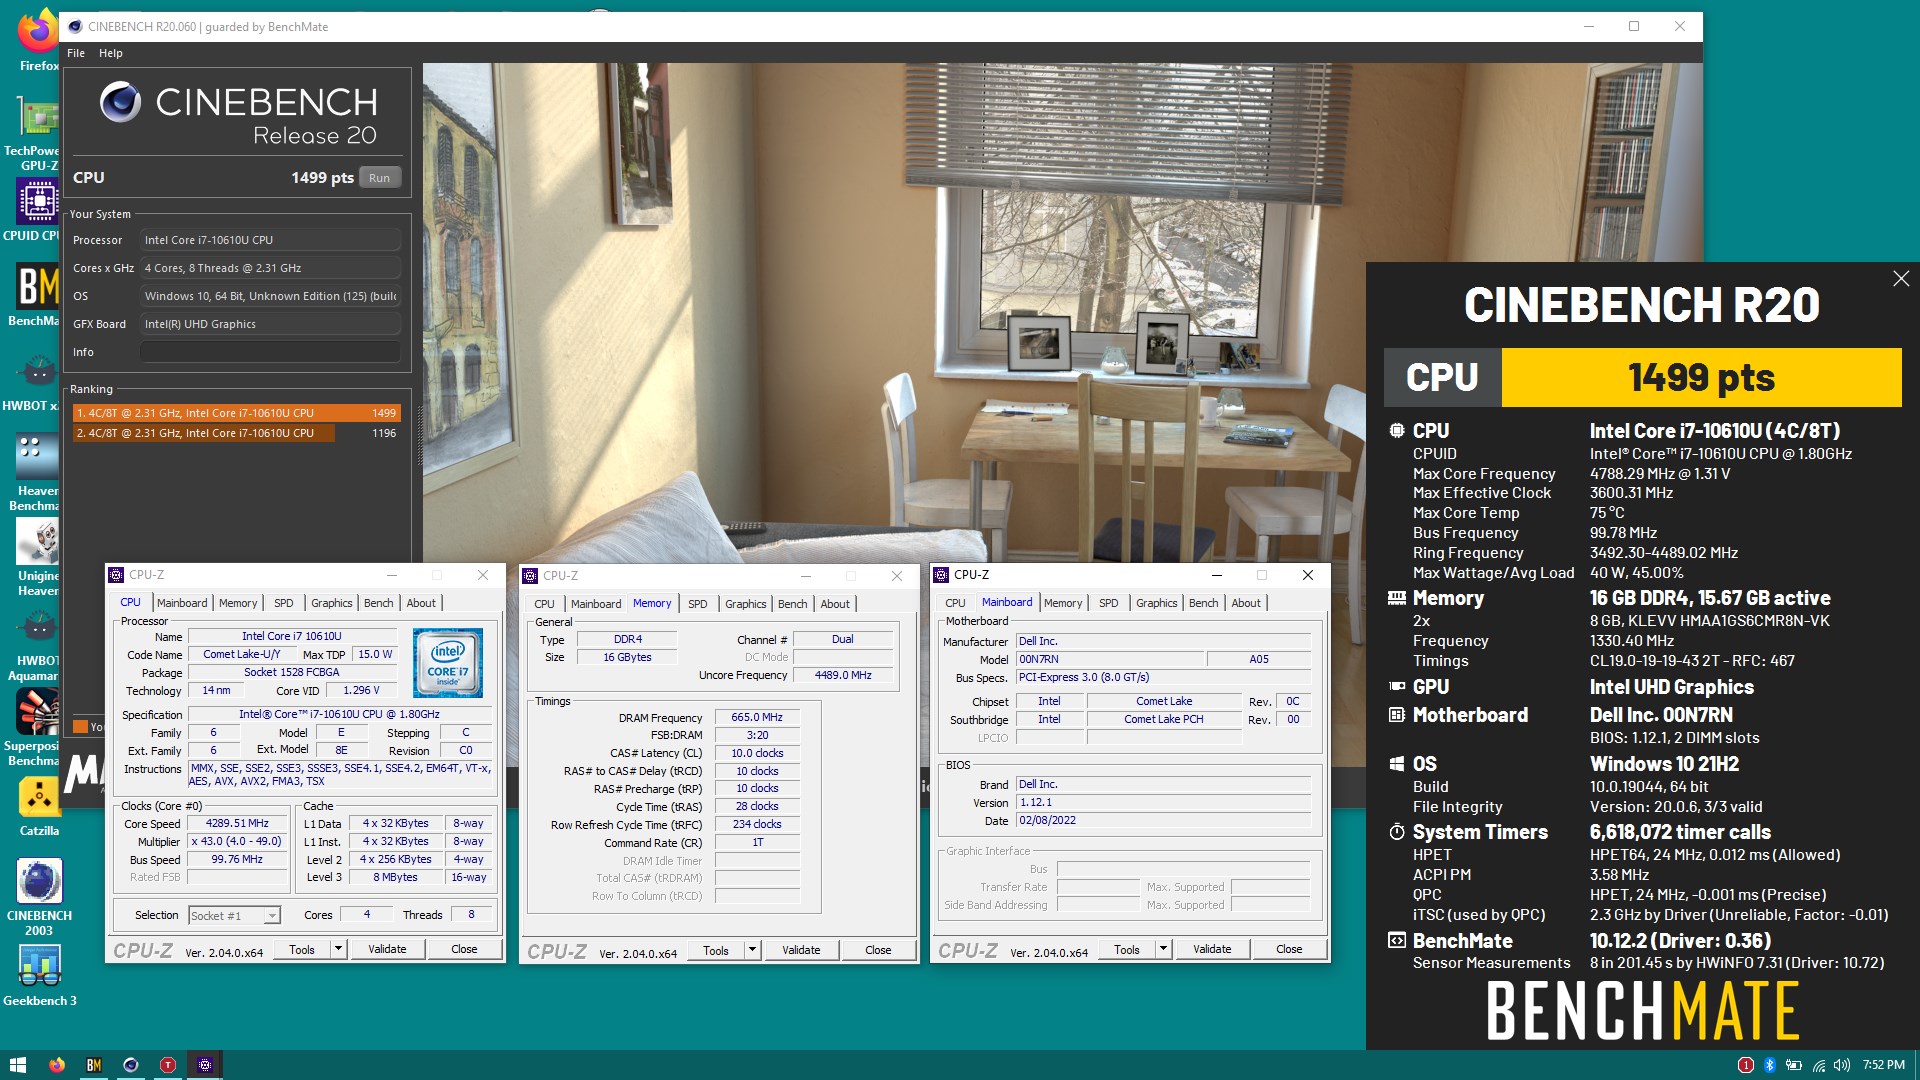Click the Uncore Frequency value 4489.0 MHz
1920x1080 pixels.
click(843, 675)
